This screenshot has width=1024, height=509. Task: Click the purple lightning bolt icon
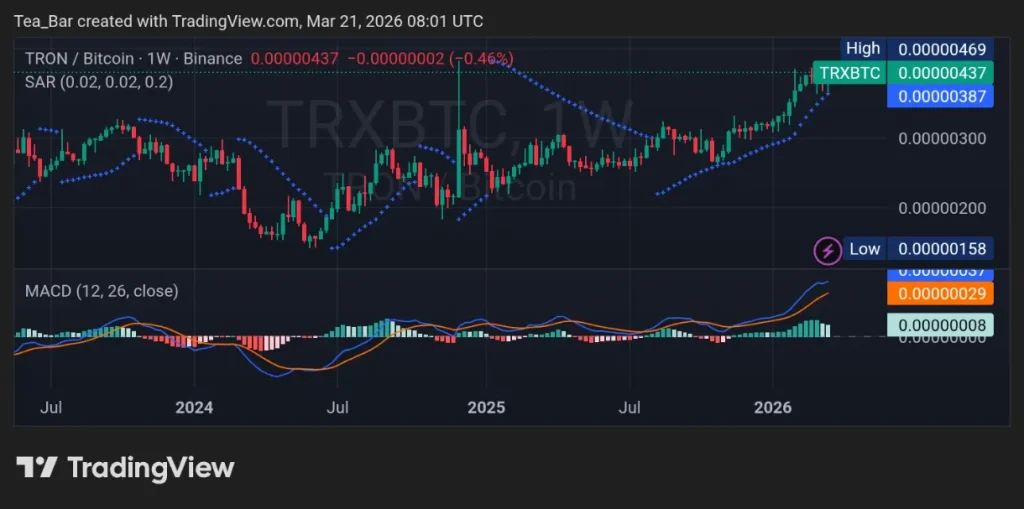coord(827,249)
